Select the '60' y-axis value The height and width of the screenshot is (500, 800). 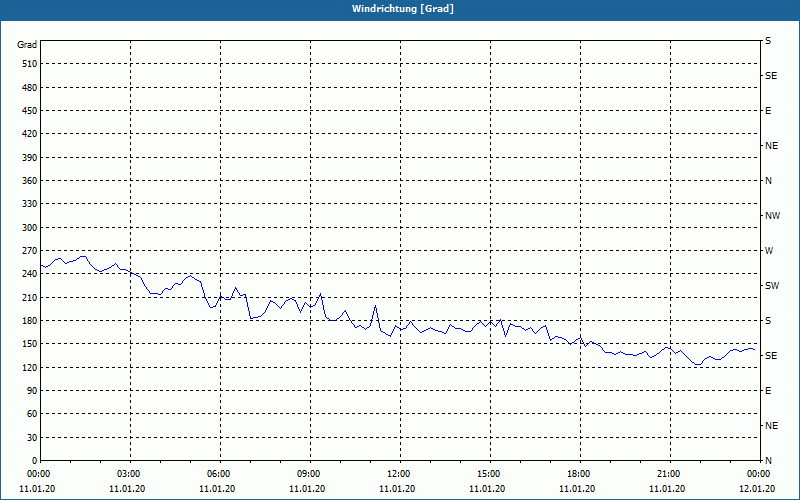pos(32,414)
